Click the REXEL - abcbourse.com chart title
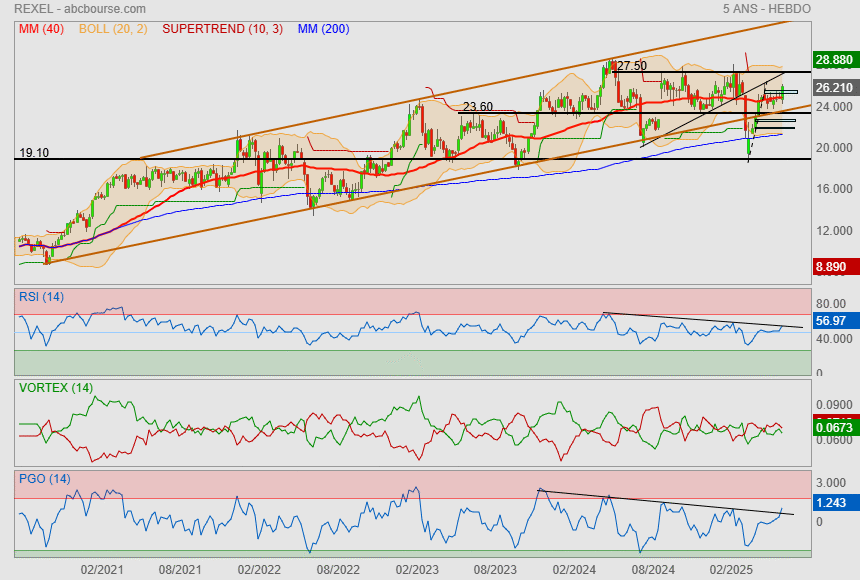Image resolution: width=860 pixels, height=580 pixels. (80, 9)
